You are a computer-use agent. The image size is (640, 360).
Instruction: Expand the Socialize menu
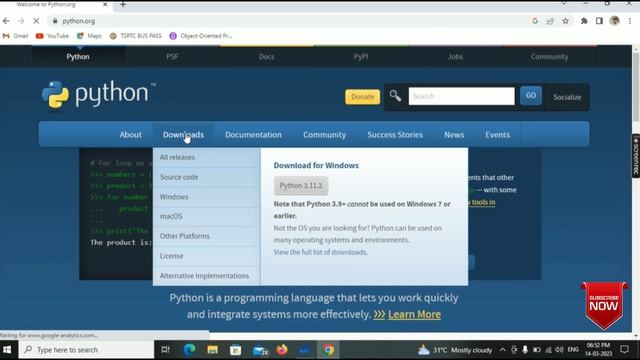pos(567,97)
